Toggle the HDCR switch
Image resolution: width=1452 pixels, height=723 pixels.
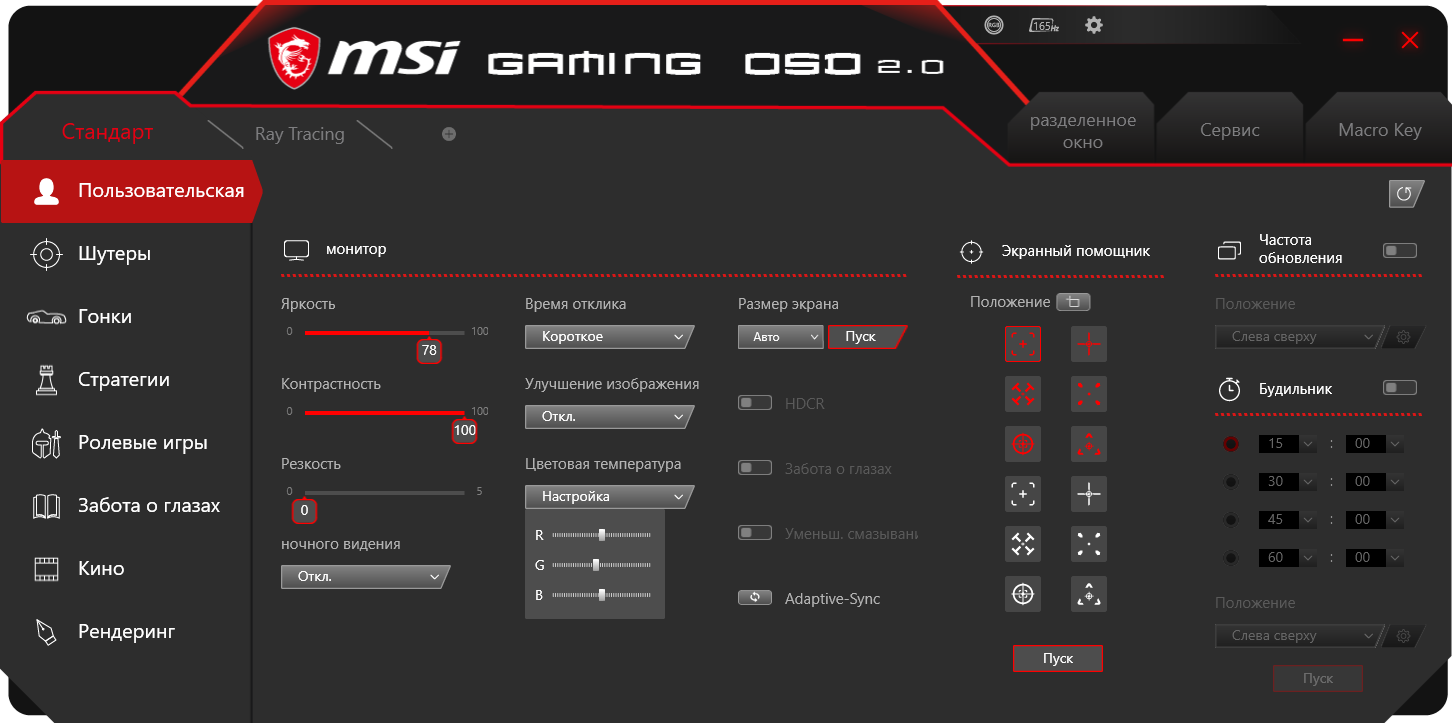pos(755,403)
